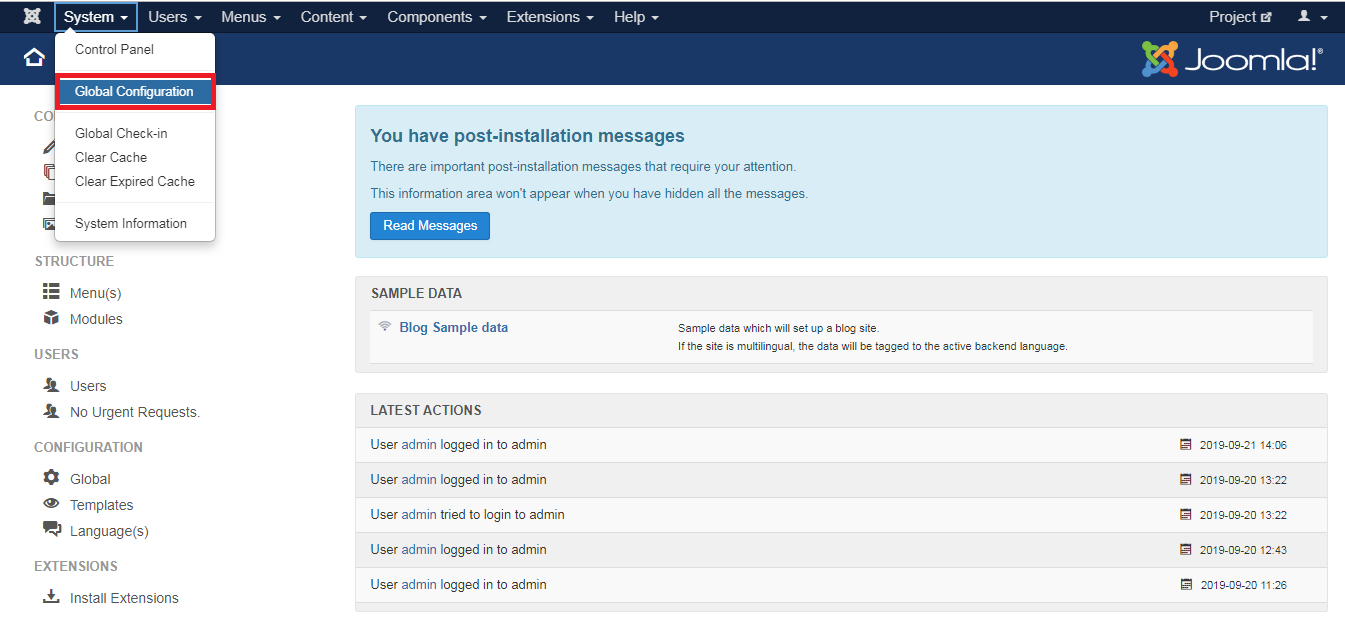Open Global in Configuration sidebar
Image resolution: width=1345 pixels, height=627 pixels.
tap(90, 479)
